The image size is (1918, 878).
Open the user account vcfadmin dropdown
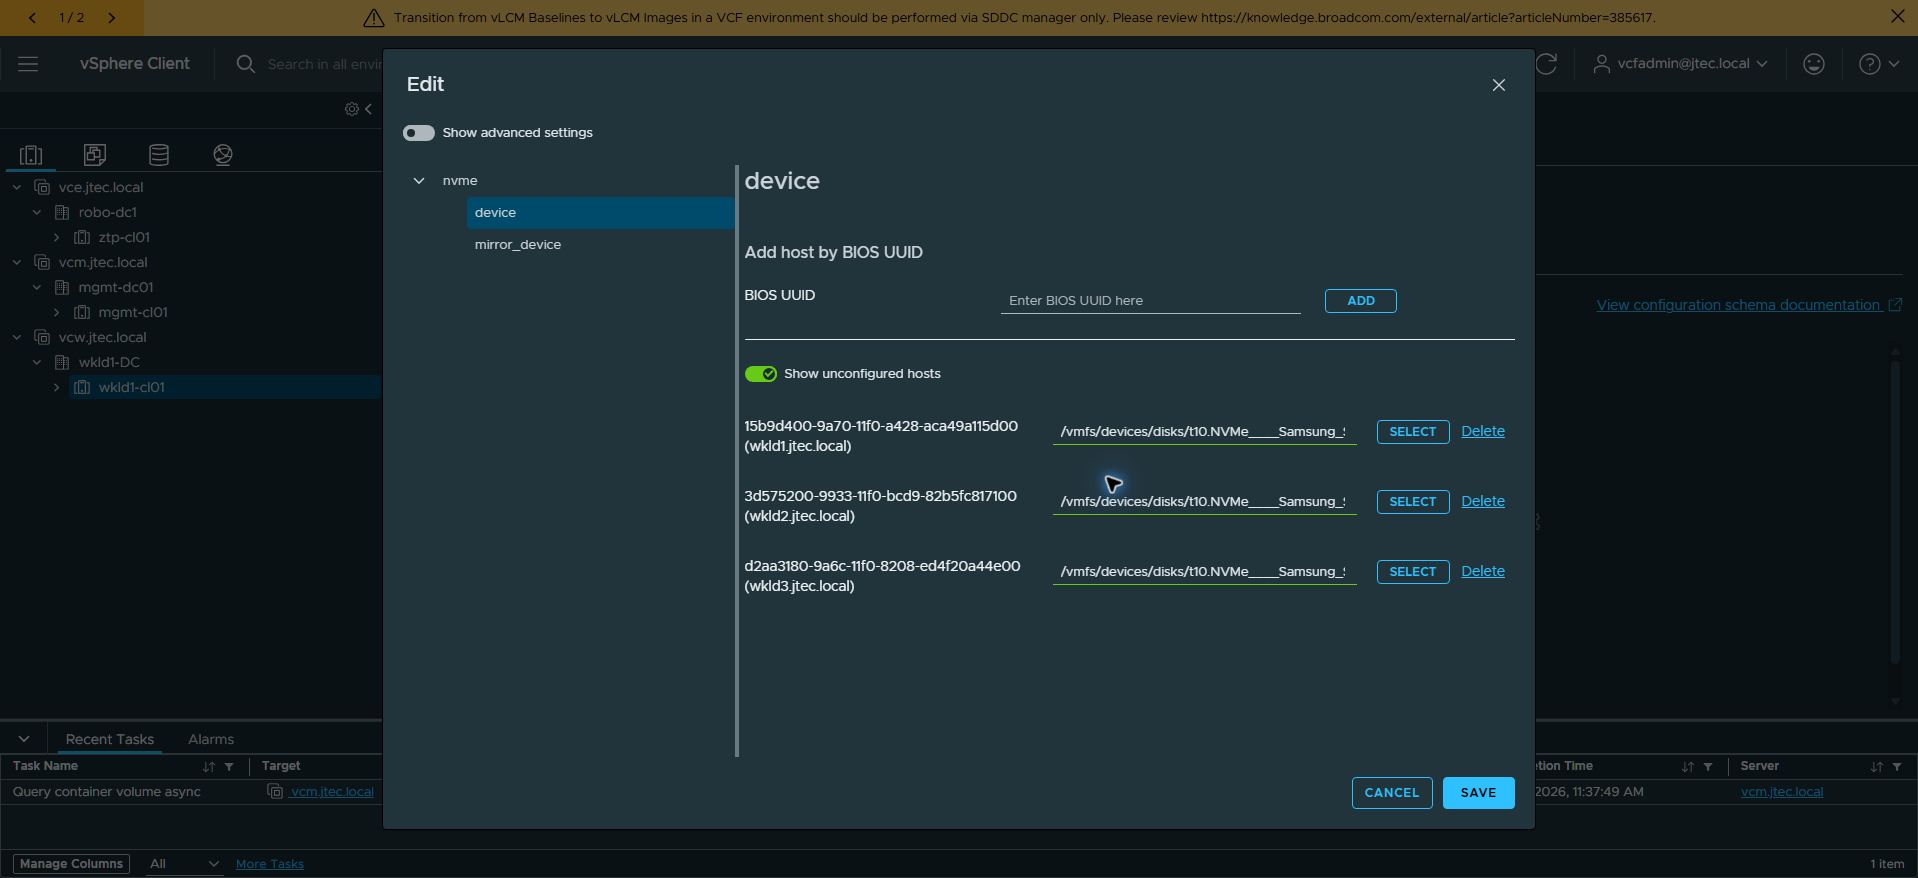1680,64
